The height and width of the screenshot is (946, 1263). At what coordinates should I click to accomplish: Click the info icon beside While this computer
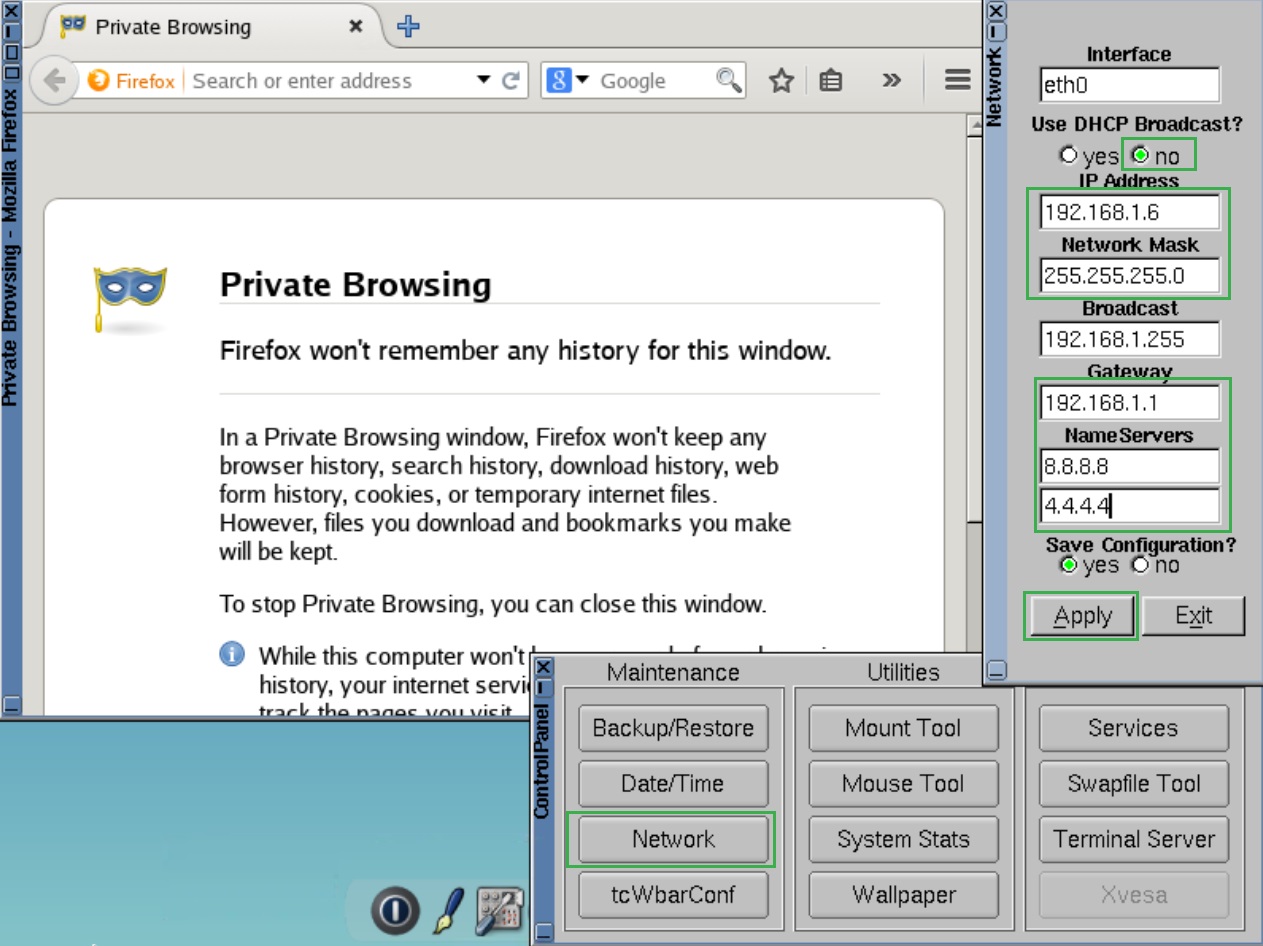(232, 654)
